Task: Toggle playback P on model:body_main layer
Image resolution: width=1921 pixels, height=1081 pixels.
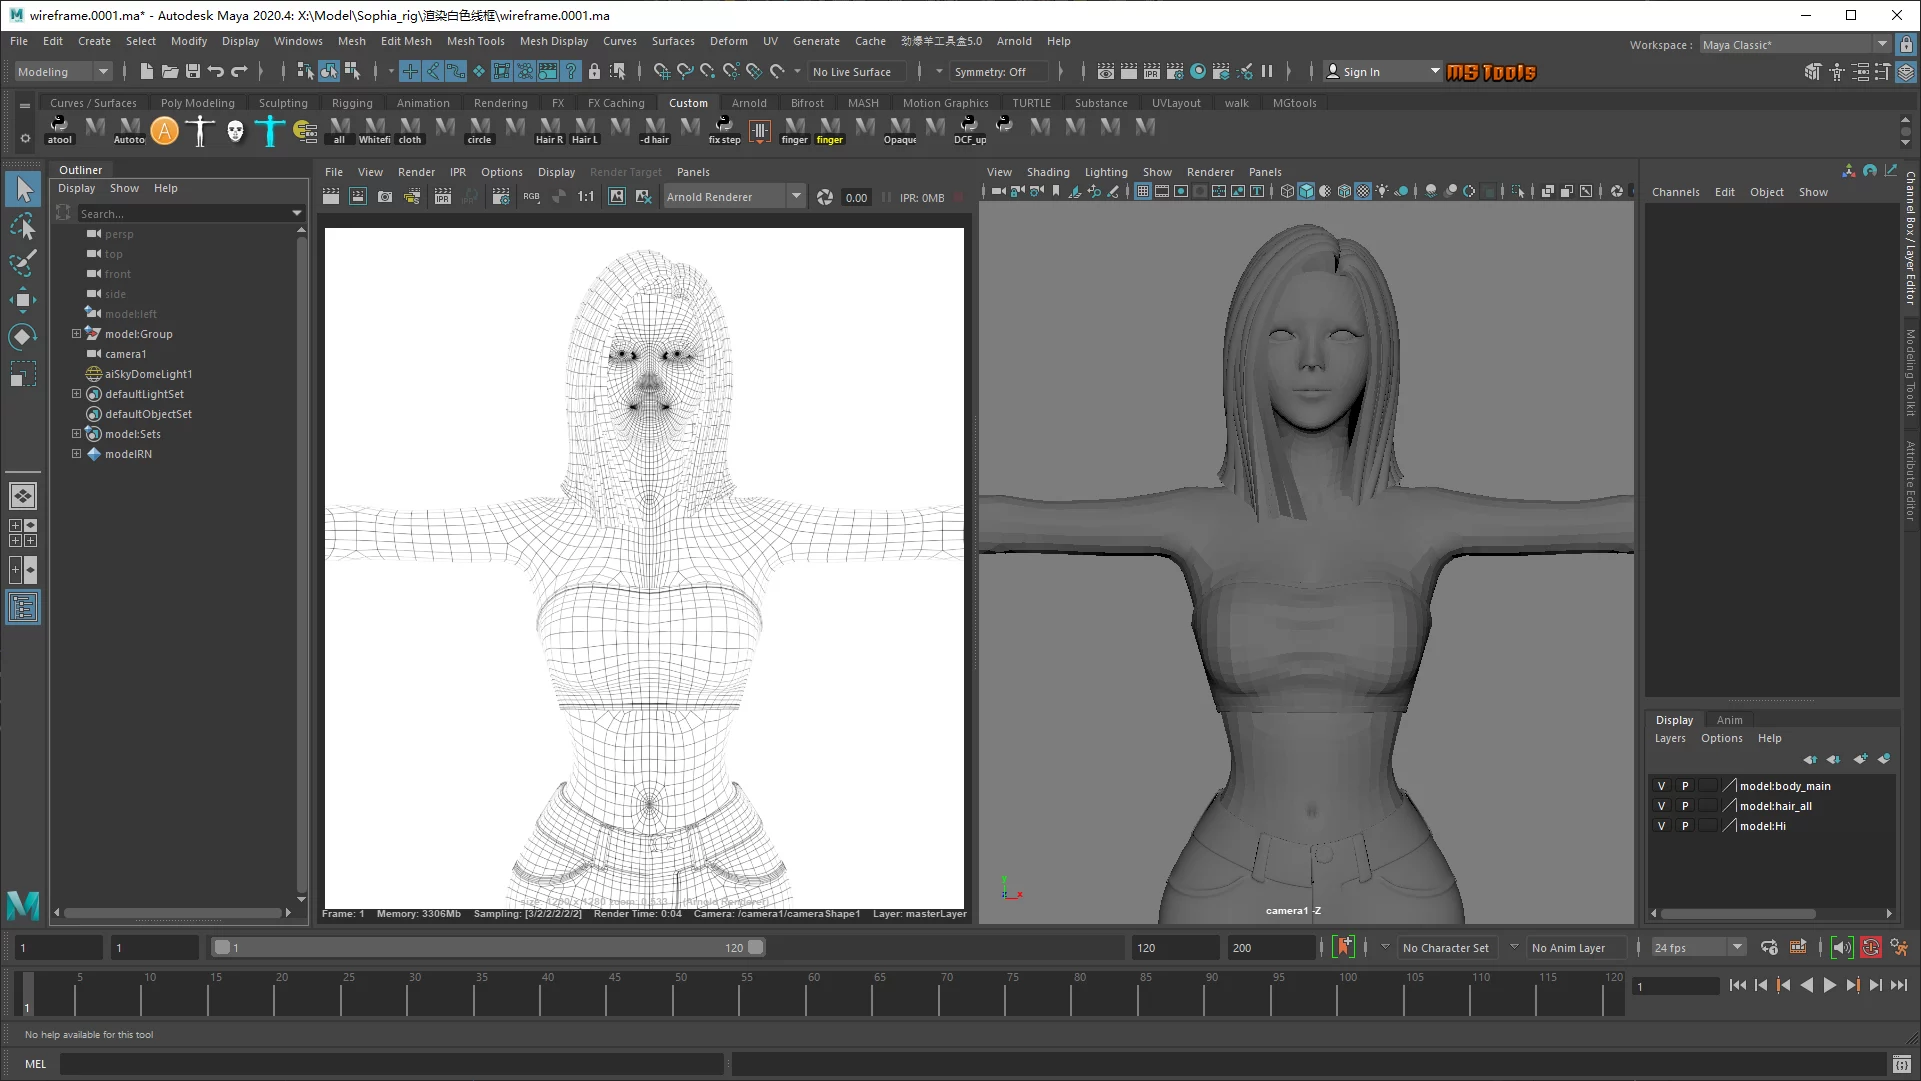Action: [1685, 786]
